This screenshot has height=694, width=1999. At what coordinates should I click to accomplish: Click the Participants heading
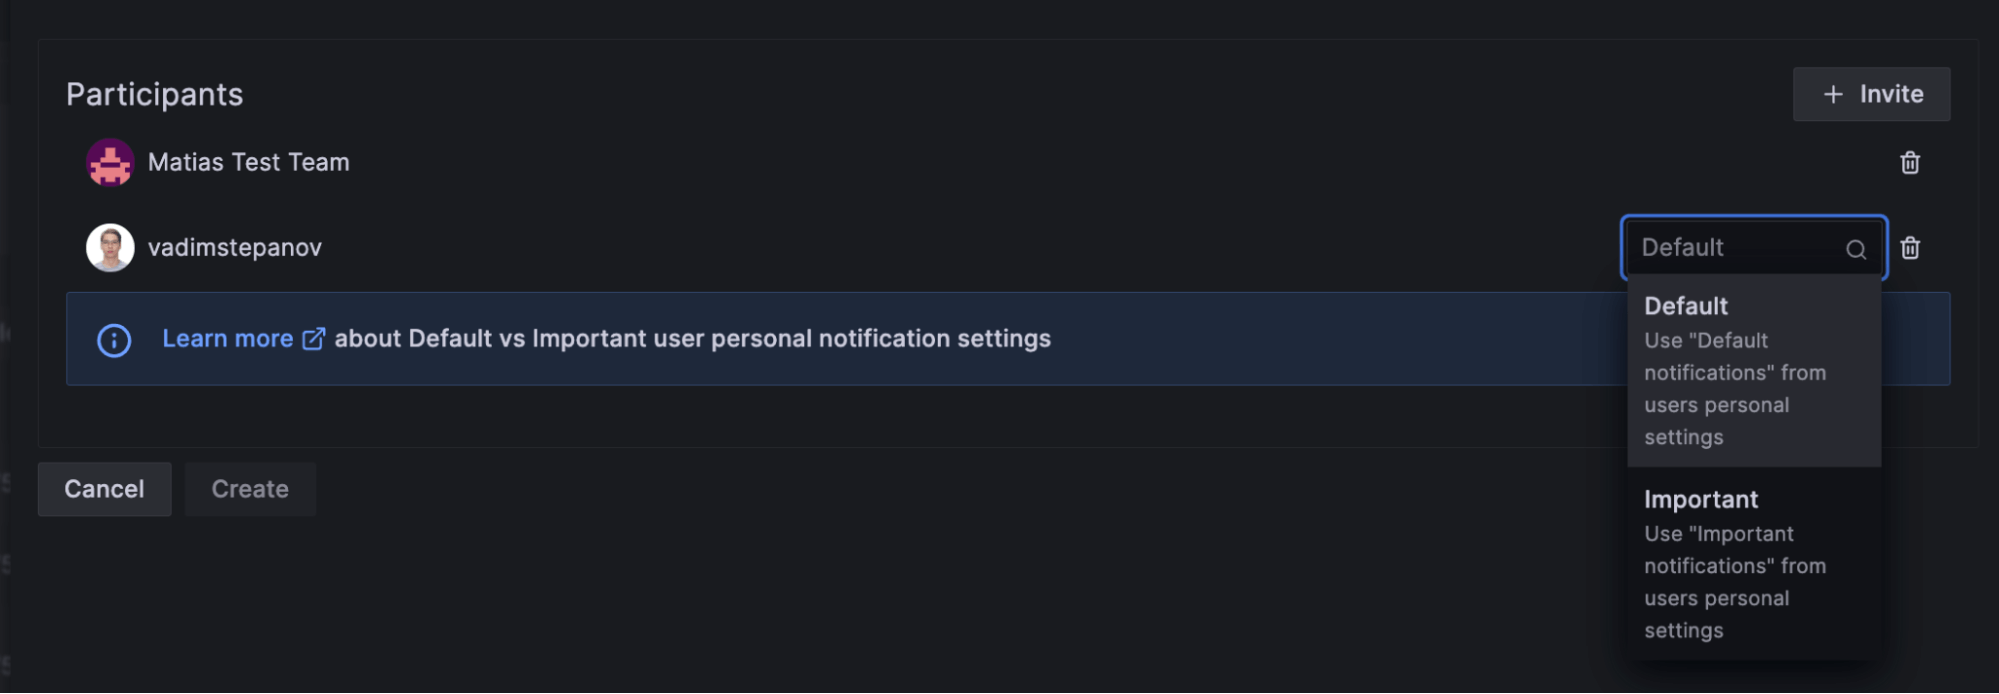click(x=155, y=94)
